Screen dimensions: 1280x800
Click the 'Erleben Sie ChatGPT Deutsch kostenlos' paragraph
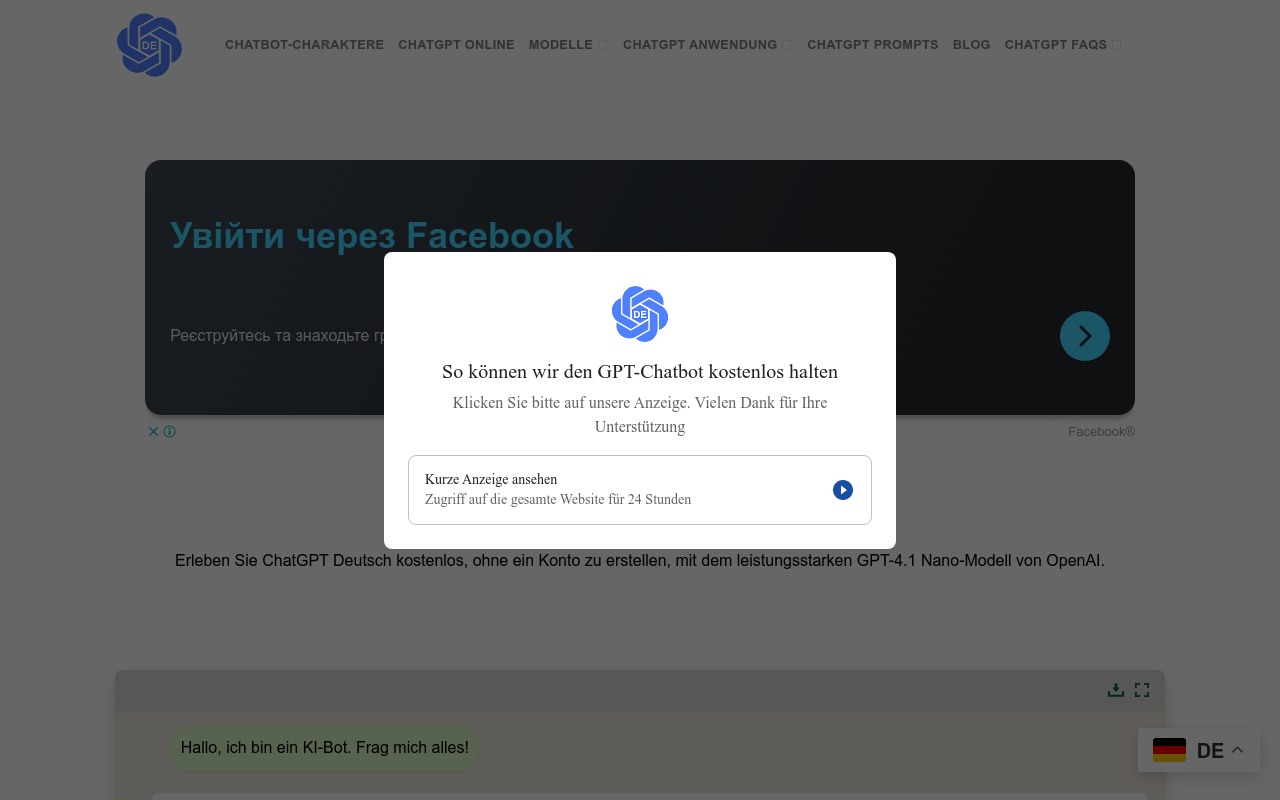pos(640,561)
